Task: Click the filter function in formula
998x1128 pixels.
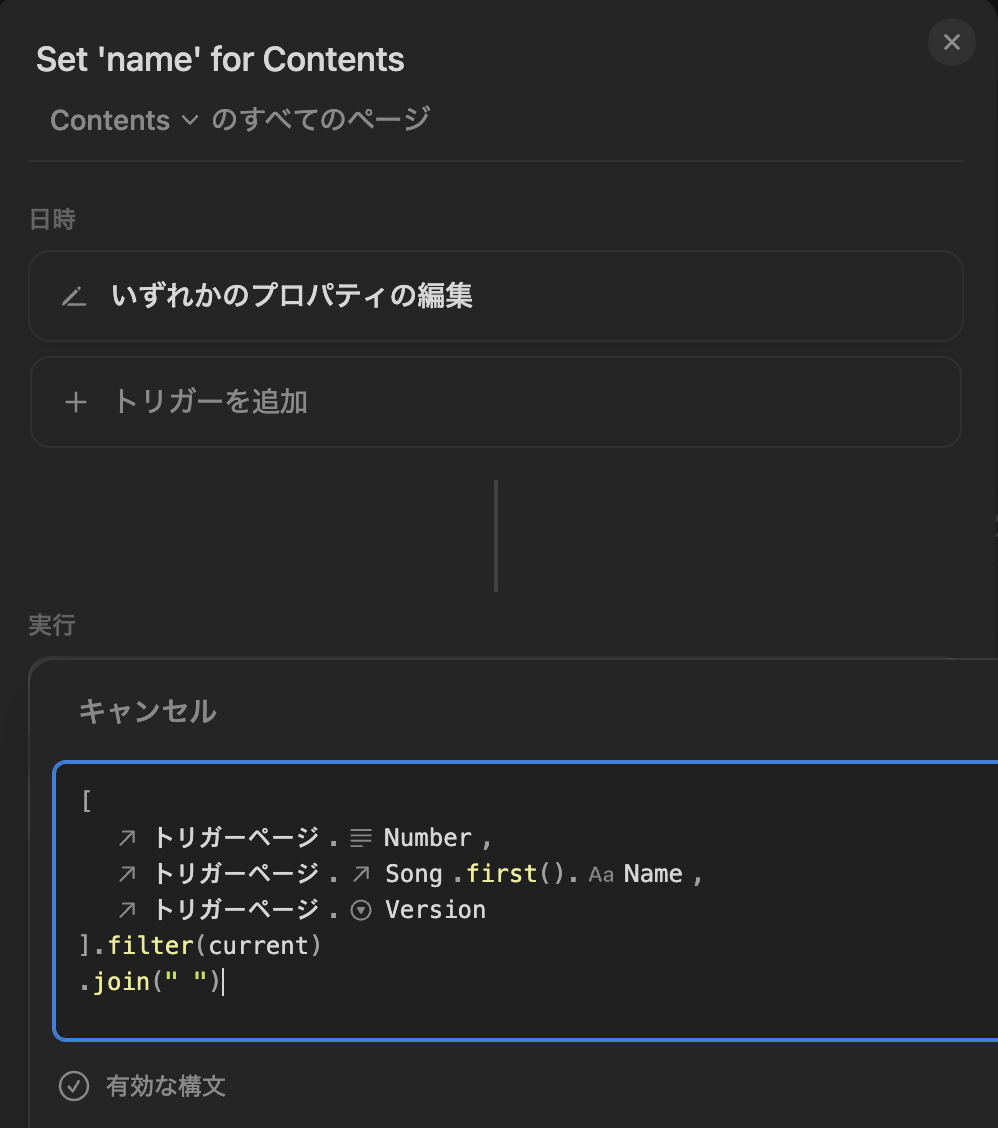Action: (x=150, y=946)
